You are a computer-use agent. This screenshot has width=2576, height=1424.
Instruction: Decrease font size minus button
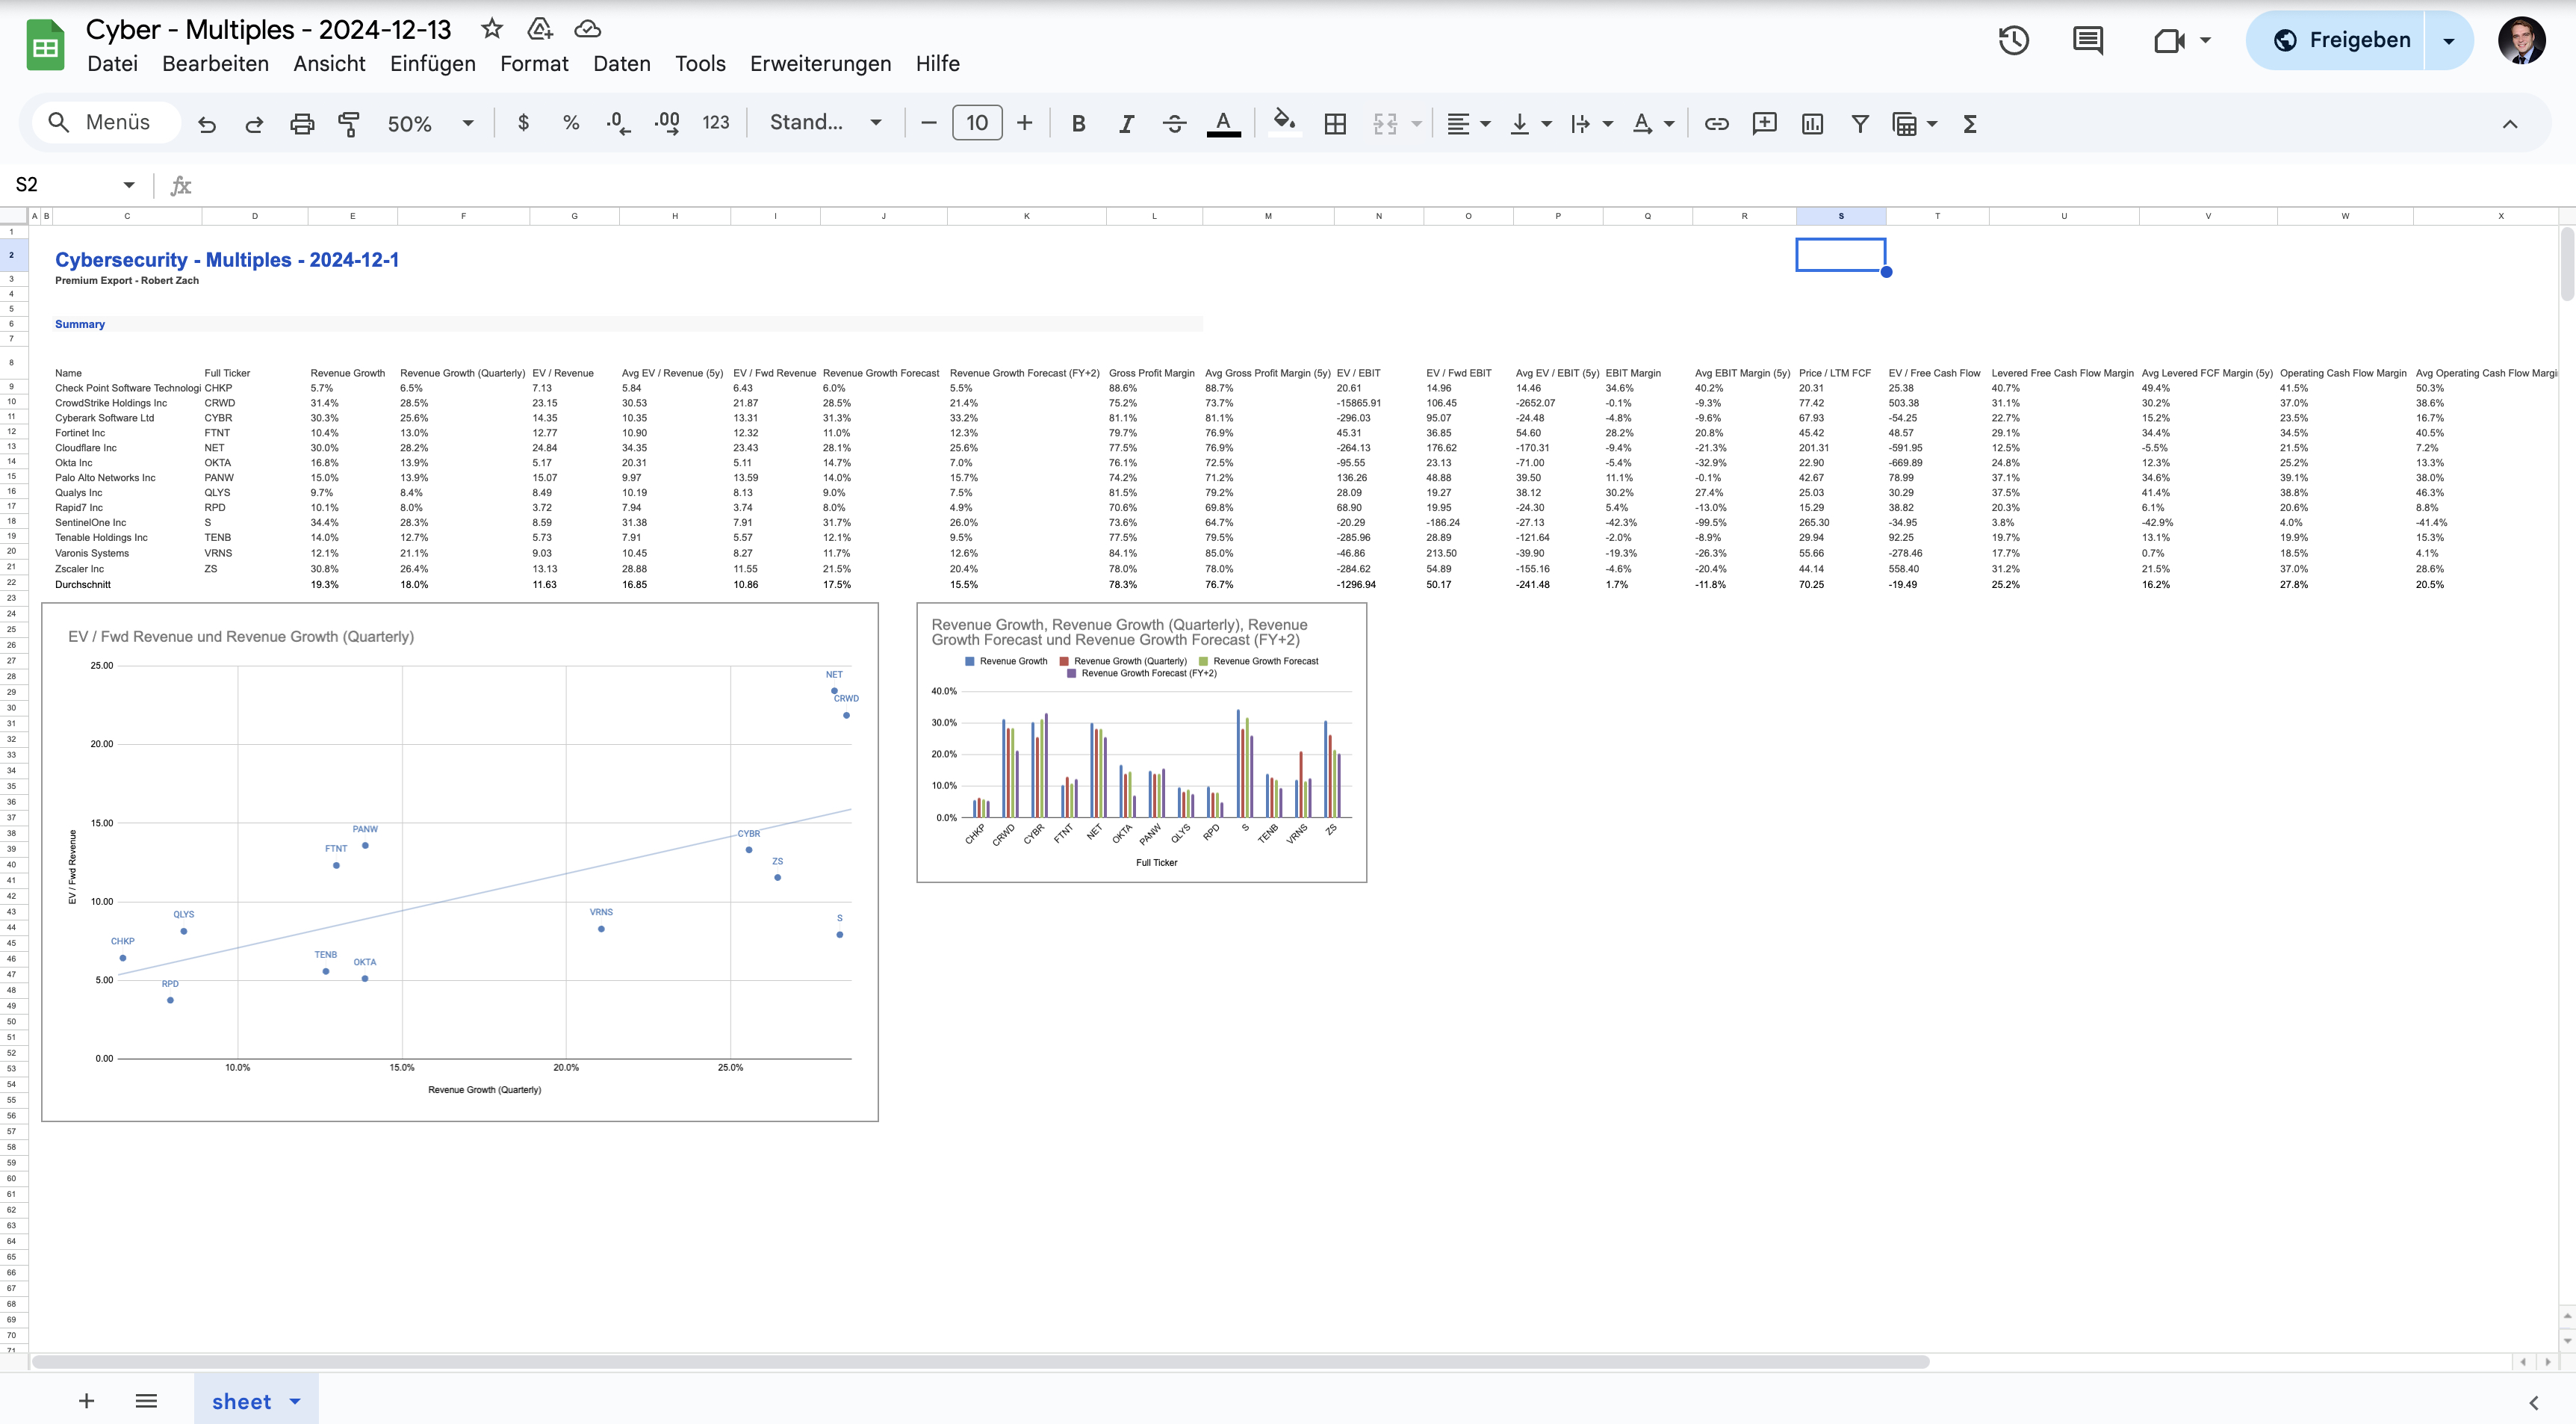[x=929, y=123]
